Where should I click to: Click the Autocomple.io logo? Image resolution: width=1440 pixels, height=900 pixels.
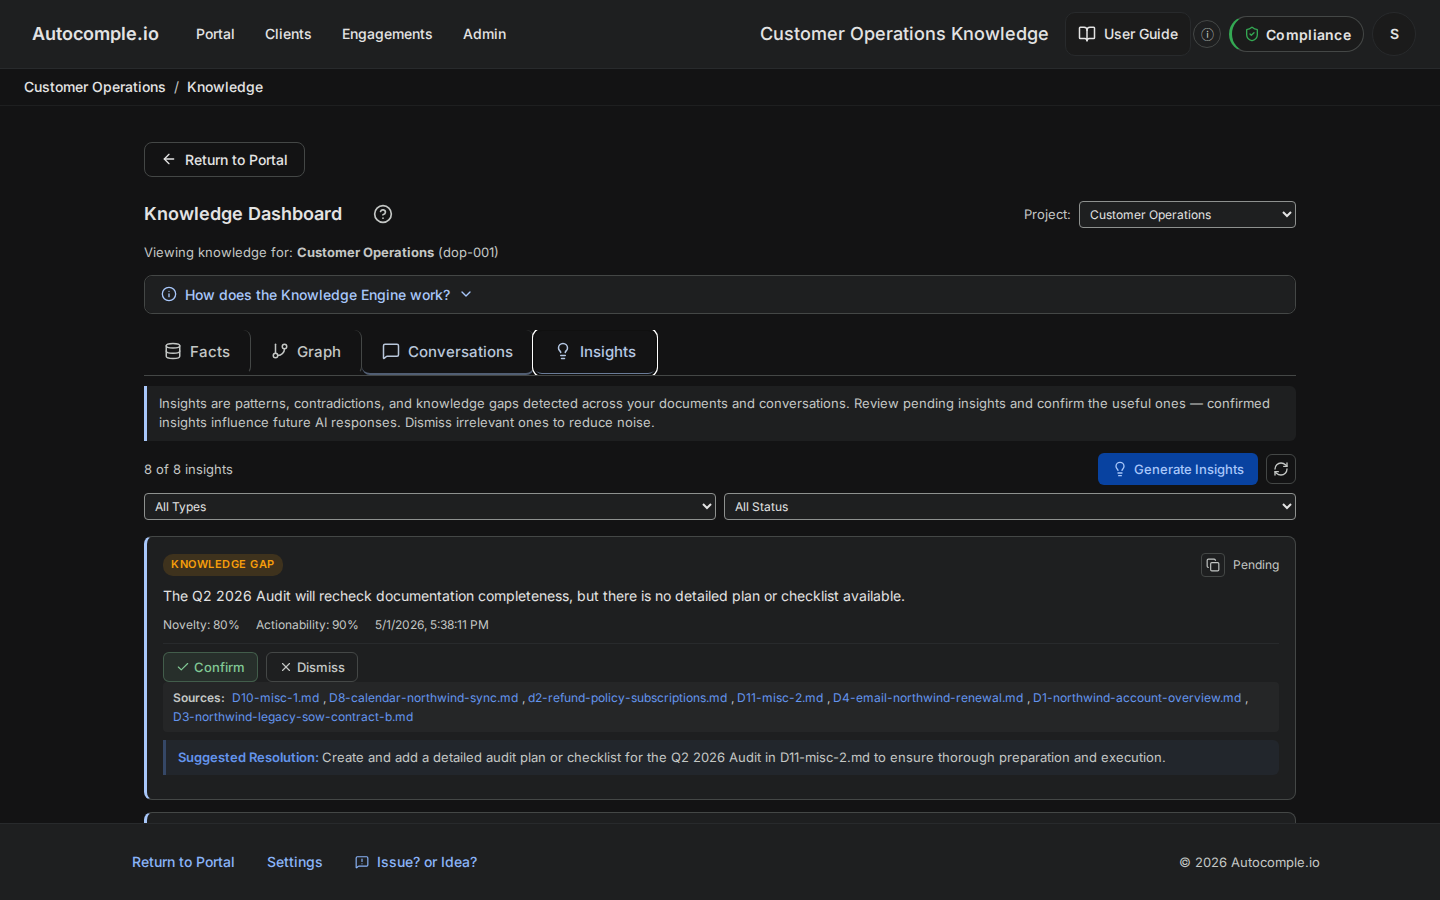click(95, 34)
